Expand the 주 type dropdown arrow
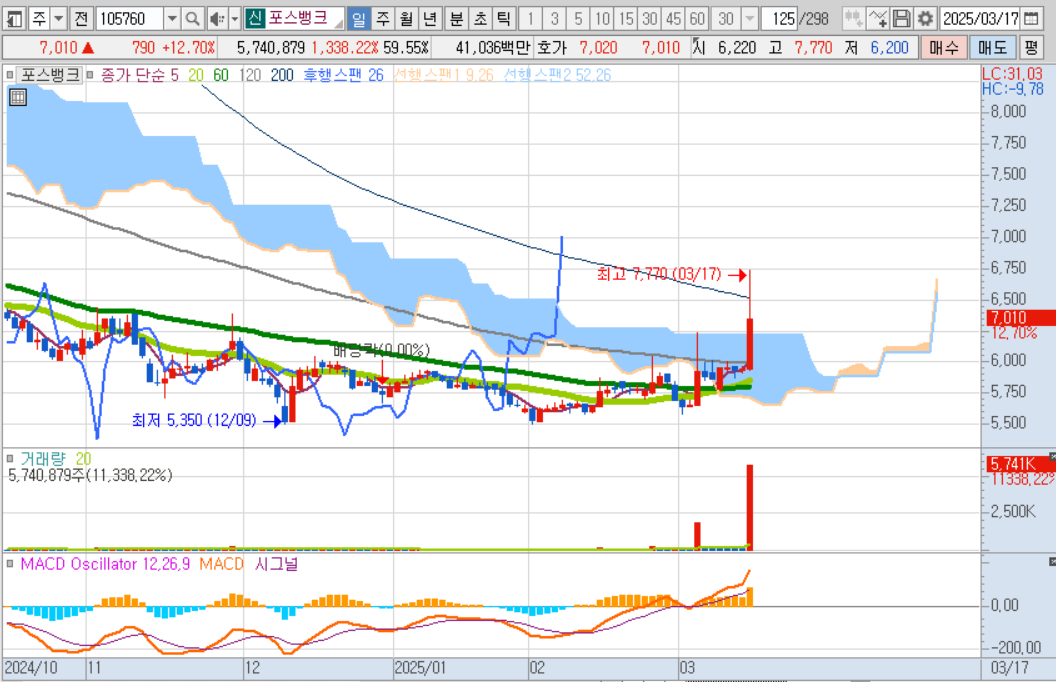1056x682 pixels. click(59, 19)
